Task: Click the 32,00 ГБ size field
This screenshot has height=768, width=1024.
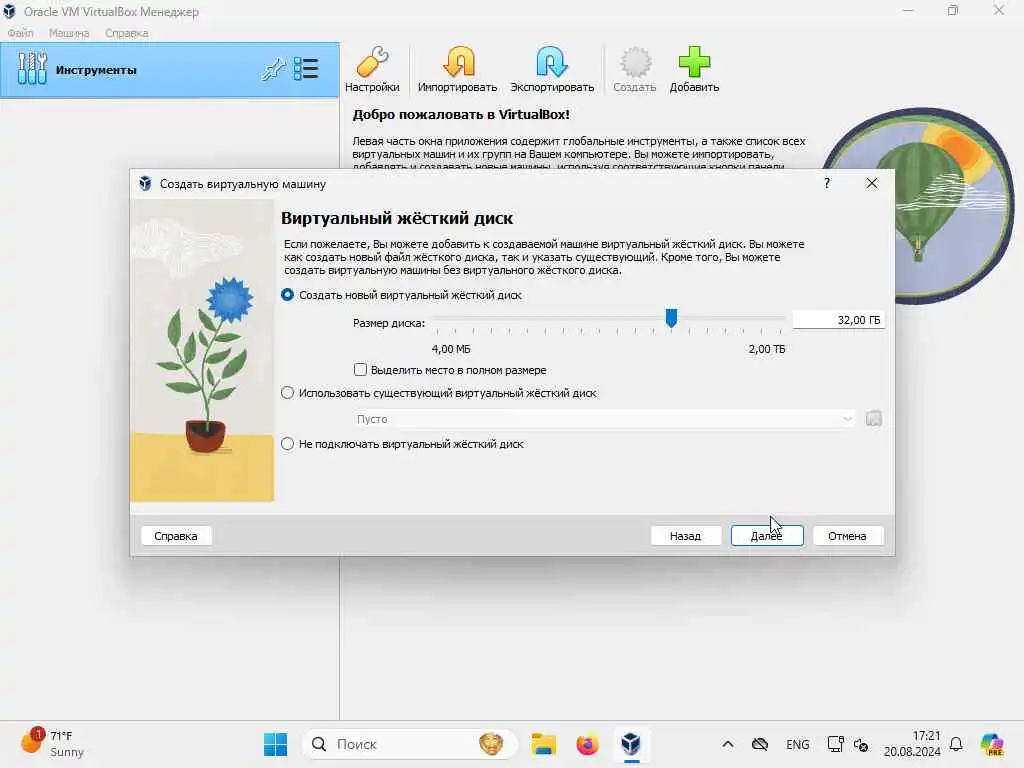Action: point(839,320)
